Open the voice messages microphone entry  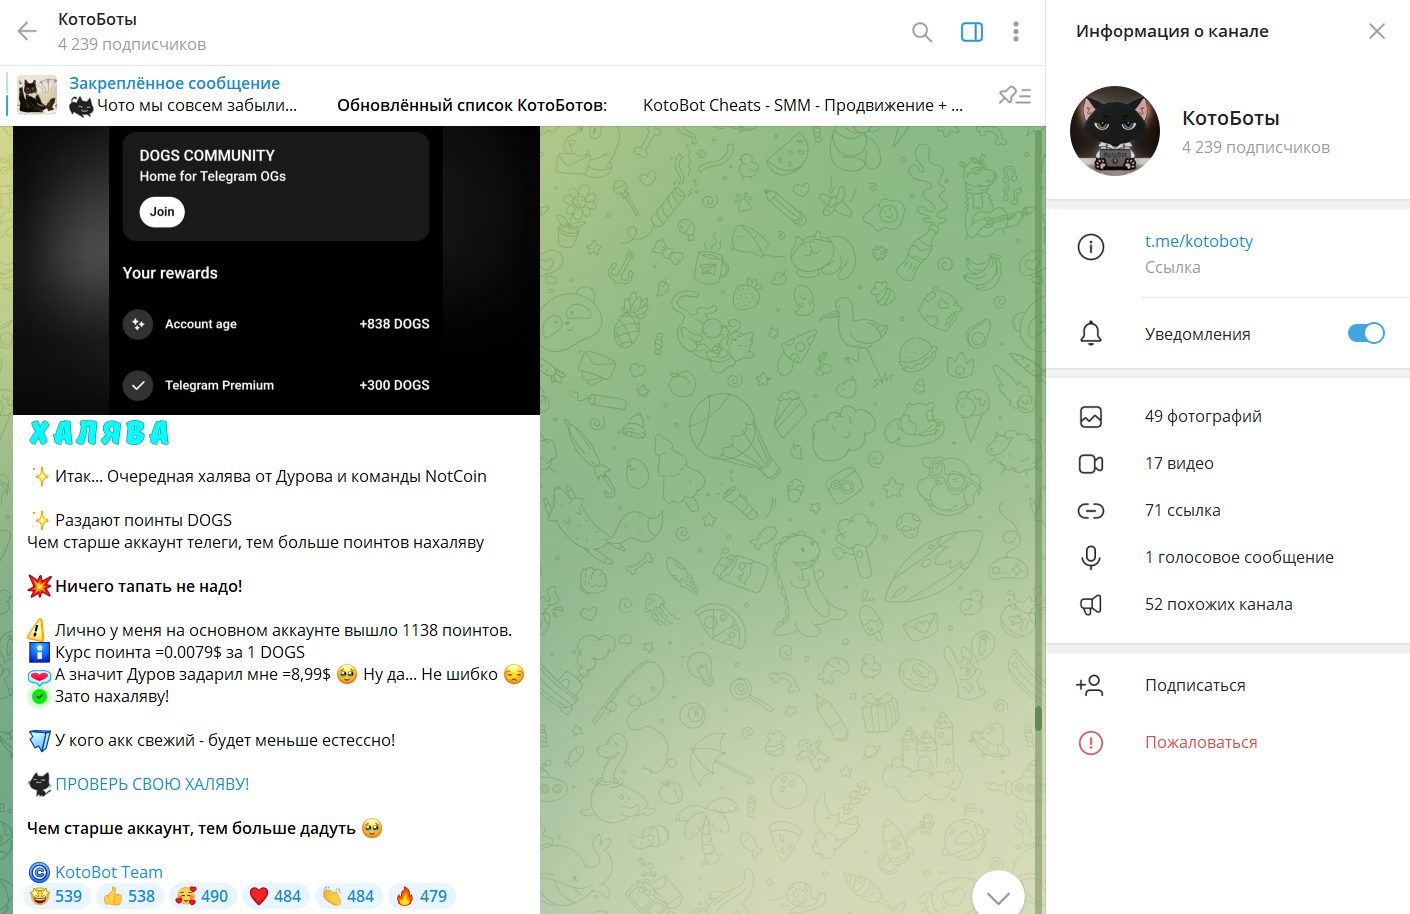[x=1238, y=558]
